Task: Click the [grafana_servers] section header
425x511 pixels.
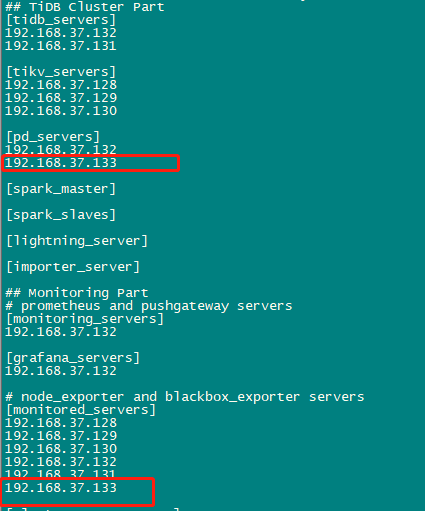Action: click(73, 358)
